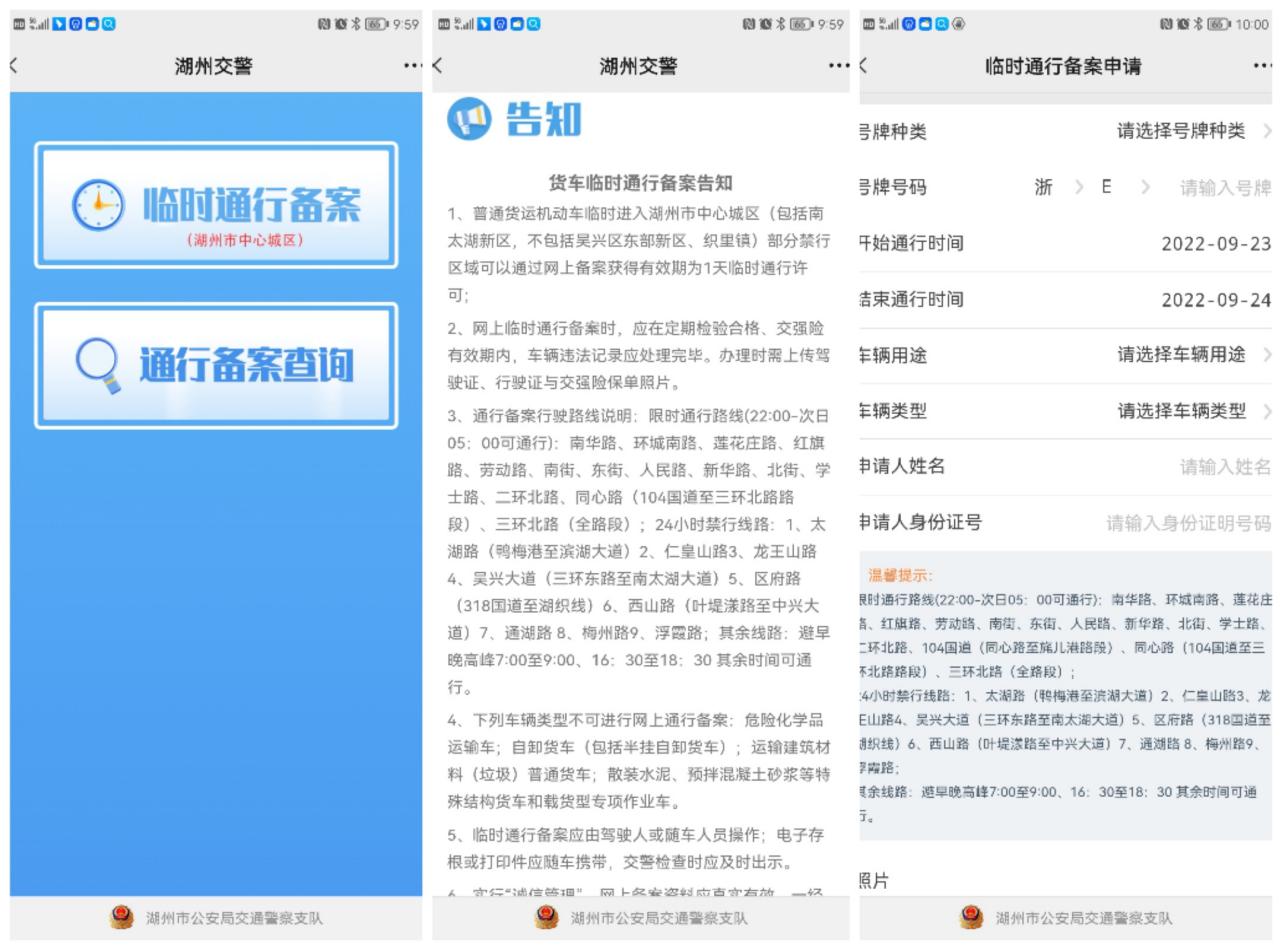Expand the 浙 province prefix picker

pos(1056,187)
